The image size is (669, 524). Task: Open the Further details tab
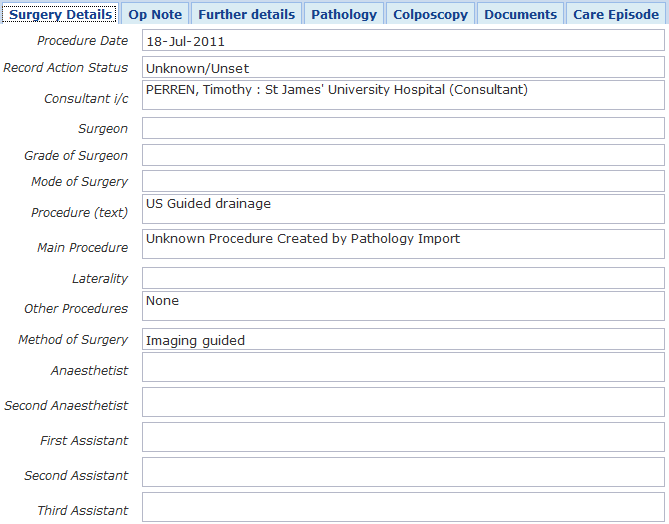247,14
